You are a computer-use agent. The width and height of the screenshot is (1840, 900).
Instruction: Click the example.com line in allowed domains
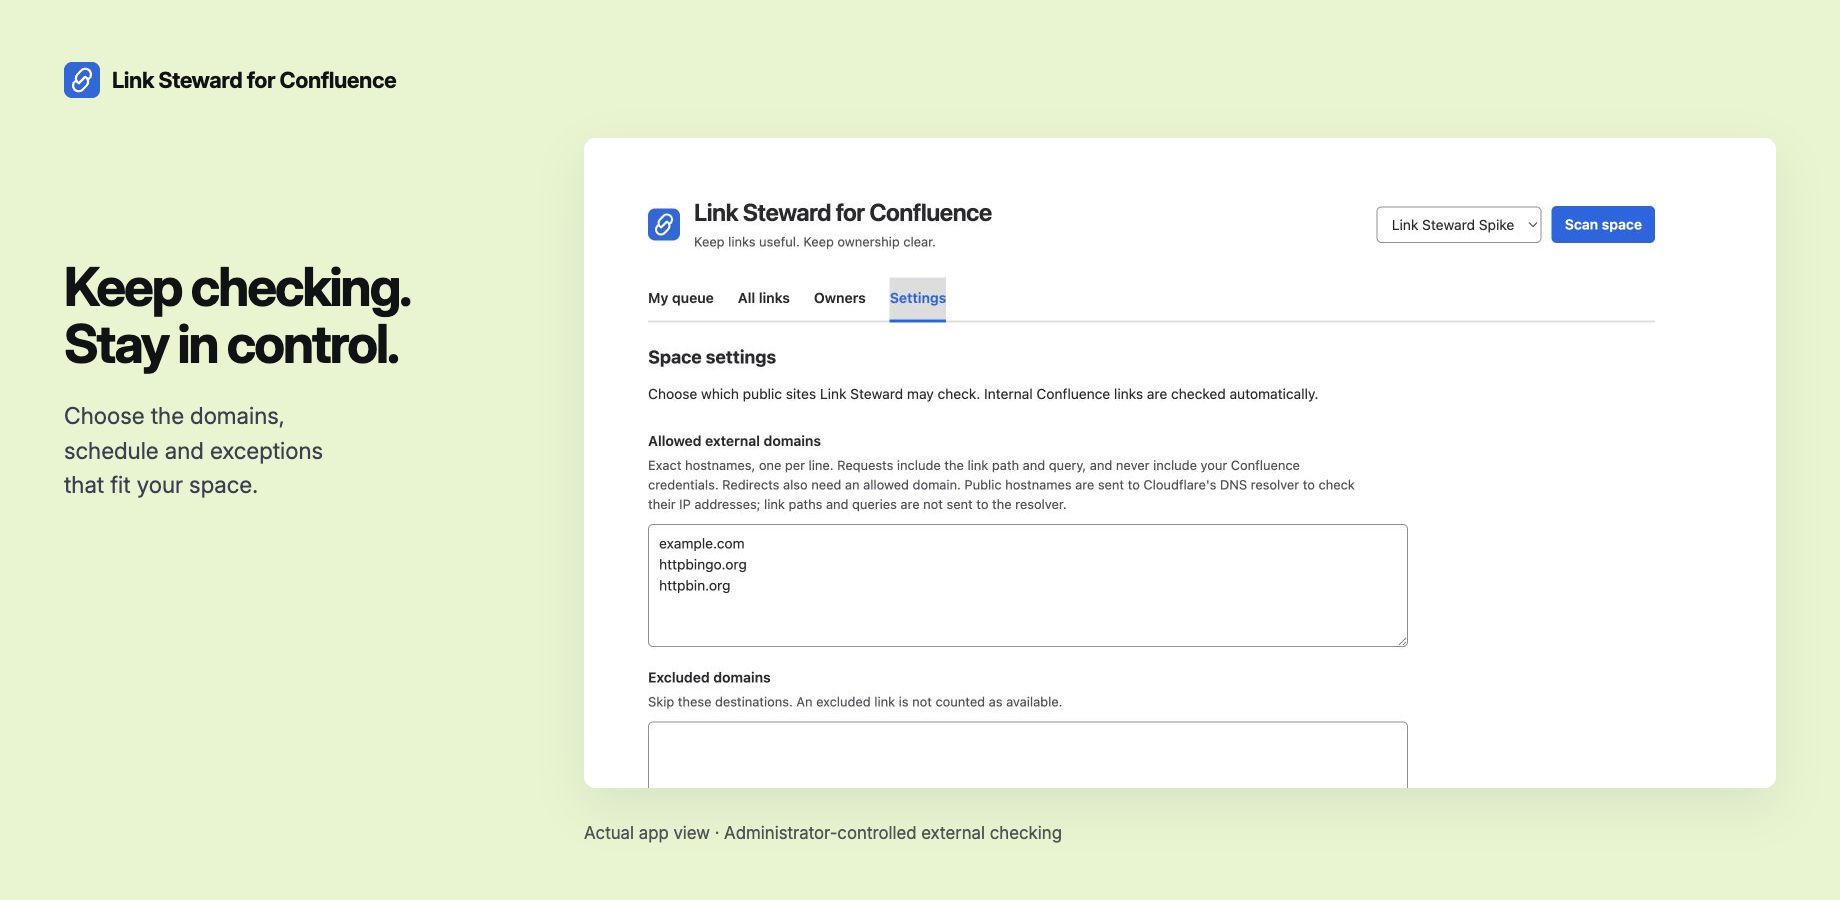click(x=702, y=544)
